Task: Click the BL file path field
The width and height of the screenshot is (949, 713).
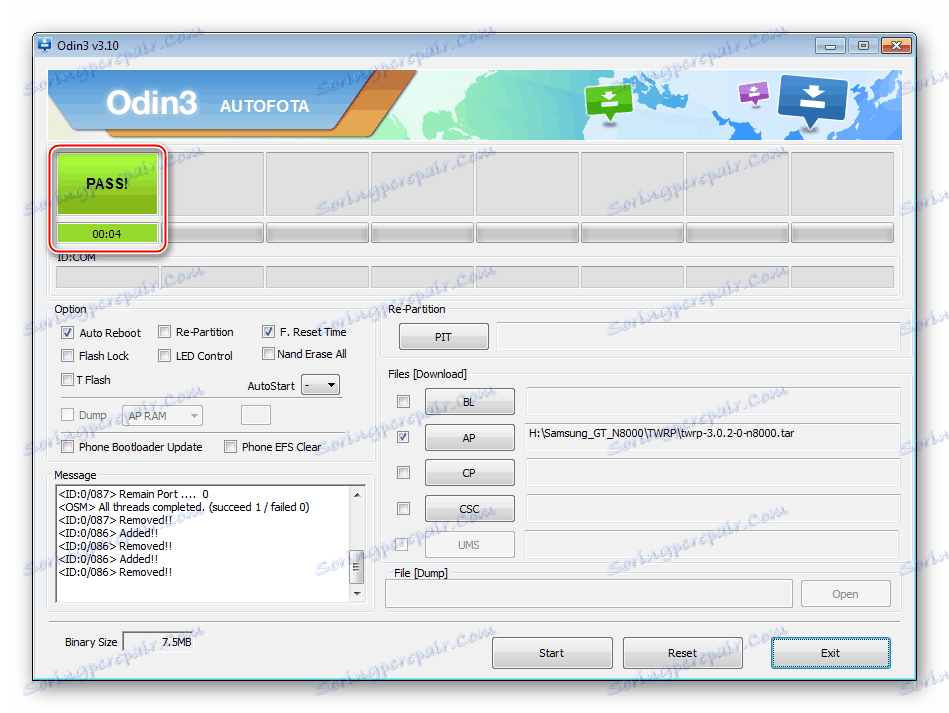Action: coord(712,401)
